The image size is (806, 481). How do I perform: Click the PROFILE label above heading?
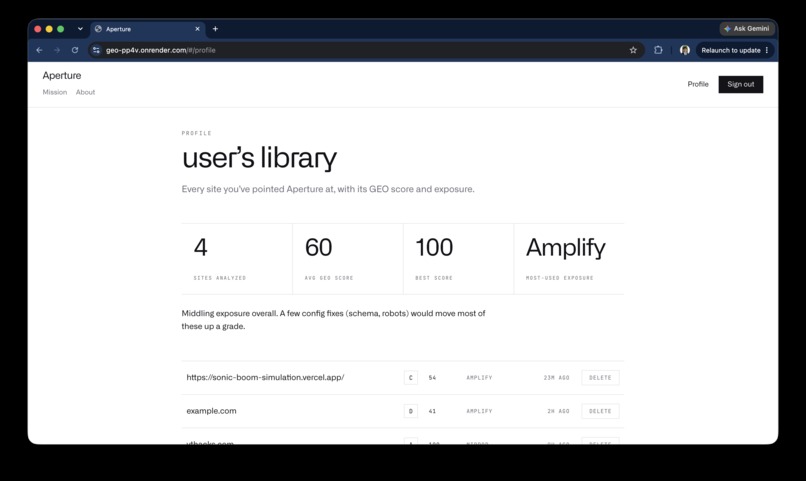pos(196,133)
